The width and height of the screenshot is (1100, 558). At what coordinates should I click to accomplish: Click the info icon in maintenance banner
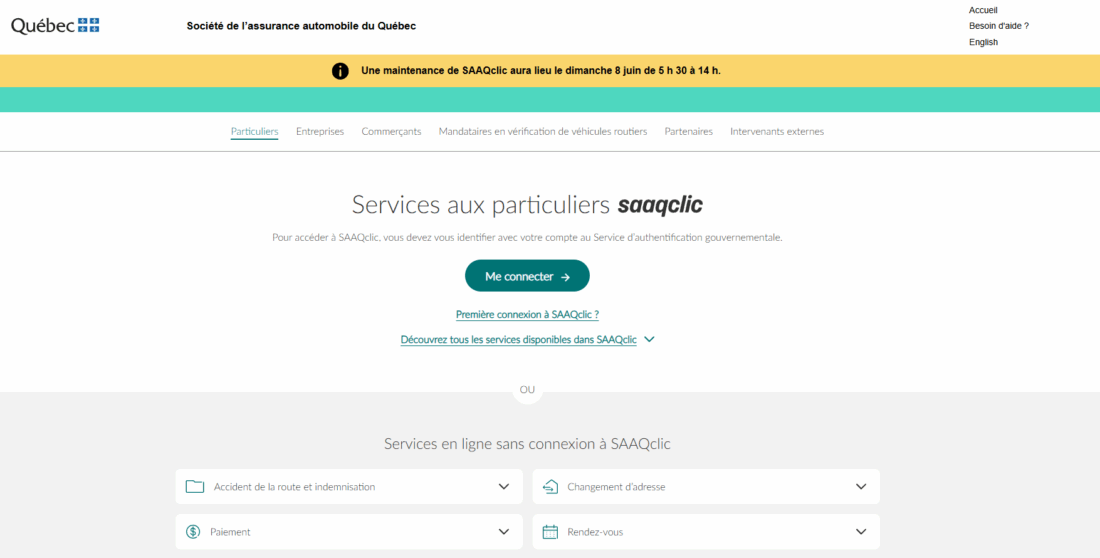pos(340,71)
